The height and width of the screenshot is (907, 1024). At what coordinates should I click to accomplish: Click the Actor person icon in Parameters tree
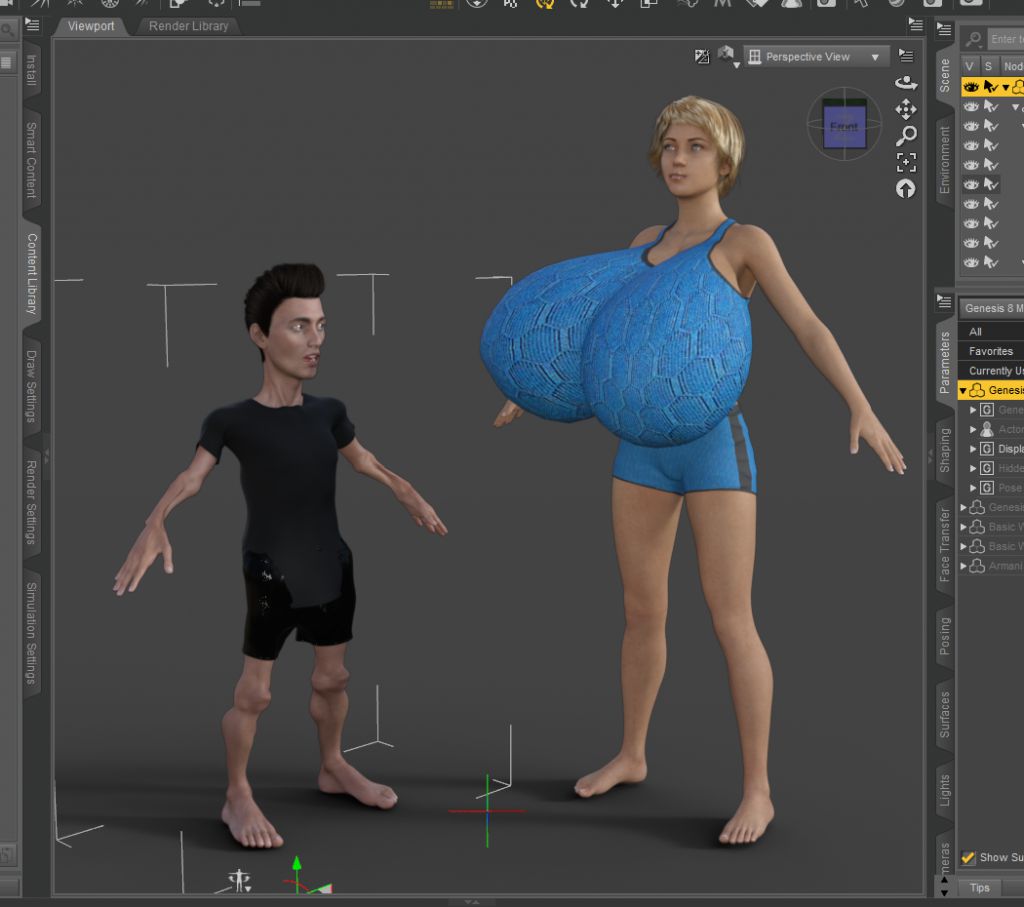[x=987, y=429]
